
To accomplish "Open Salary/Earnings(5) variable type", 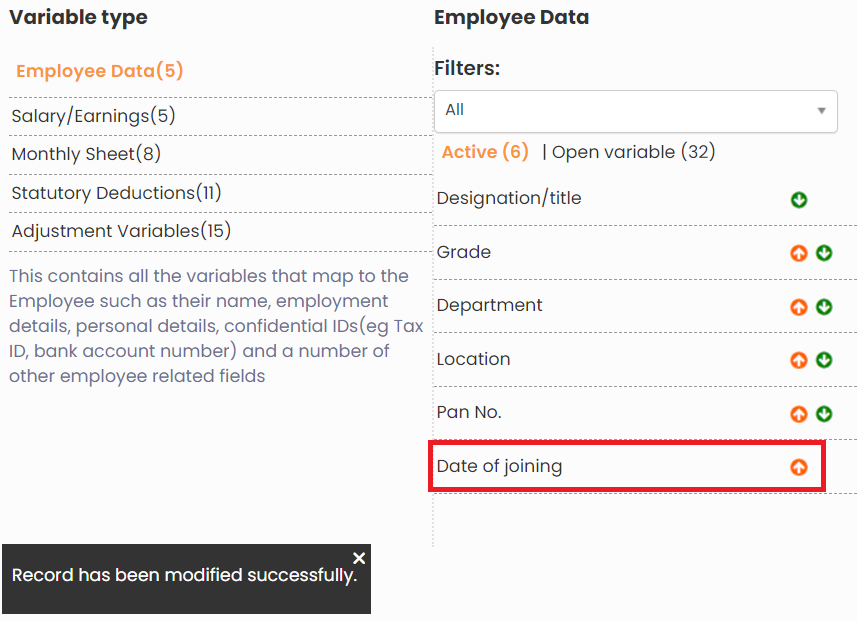I will (93, 116).
